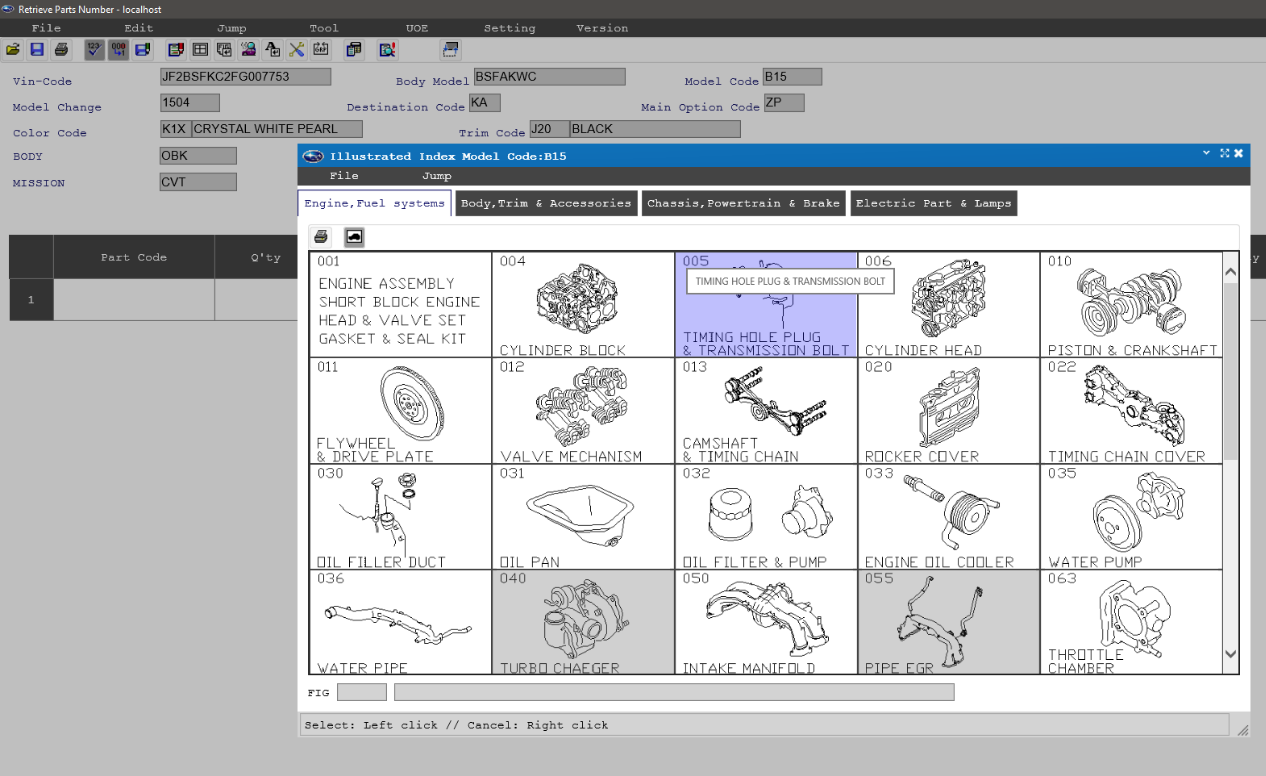Click the last main toolbar icon with arrows

[x=450, y=49]
